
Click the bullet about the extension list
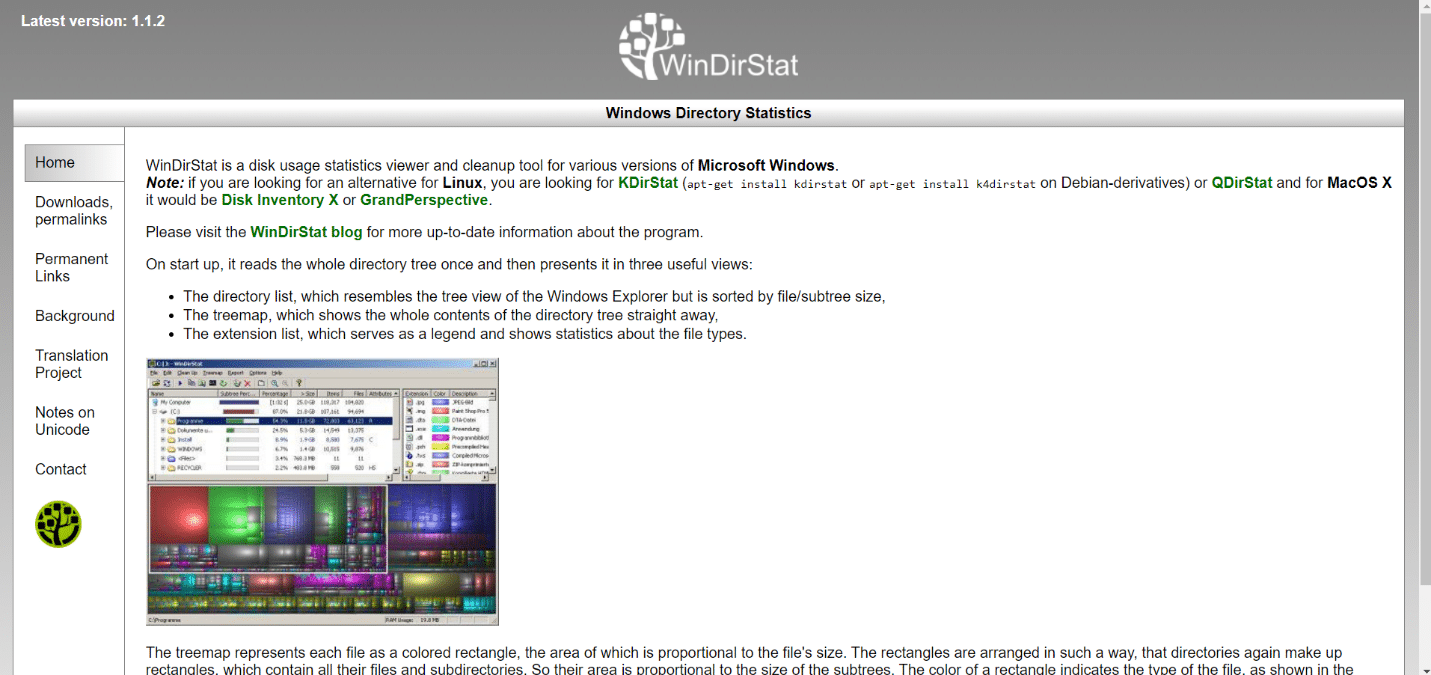pos(465,334)
